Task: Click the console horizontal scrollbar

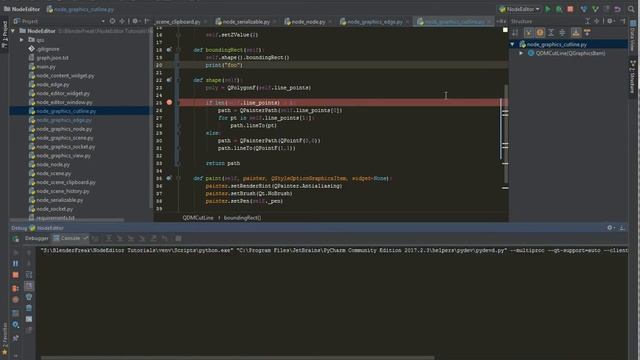Action: 238,358
